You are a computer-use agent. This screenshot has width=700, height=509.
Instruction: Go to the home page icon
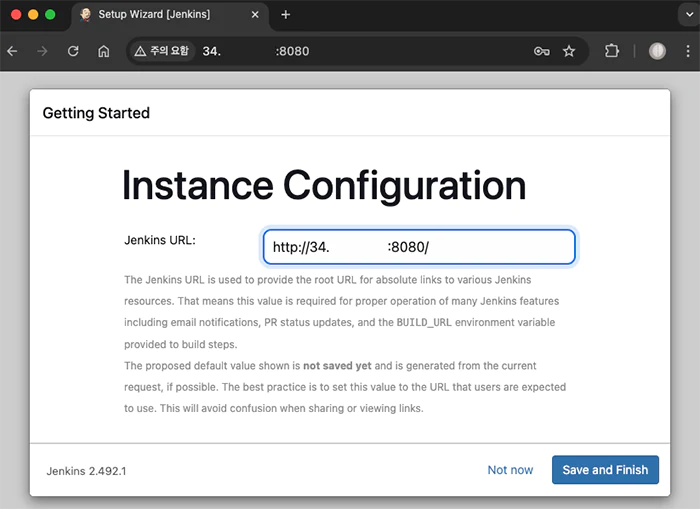(104, 51)
